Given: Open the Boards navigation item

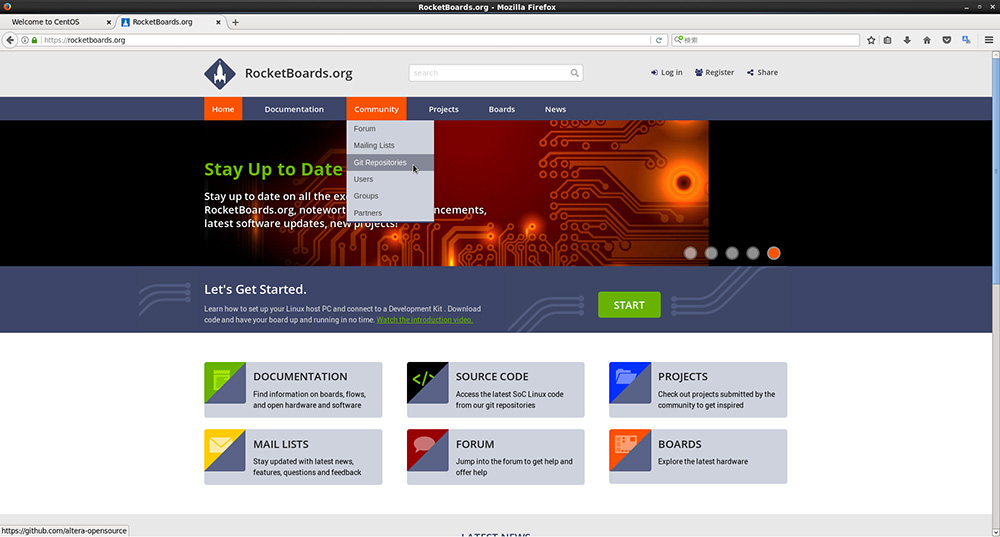Looking at the screenshot, I should pos(501,109).
